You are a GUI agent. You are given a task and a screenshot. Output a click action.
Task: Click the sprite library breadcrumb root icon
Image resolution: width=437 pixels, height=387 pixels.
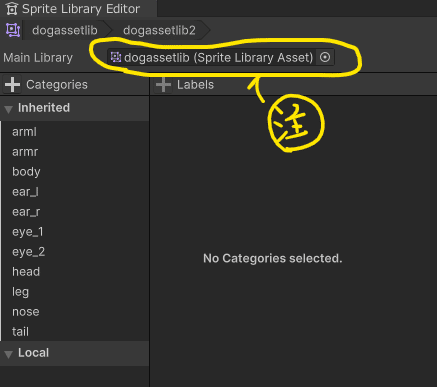click(x=13, y=30)
